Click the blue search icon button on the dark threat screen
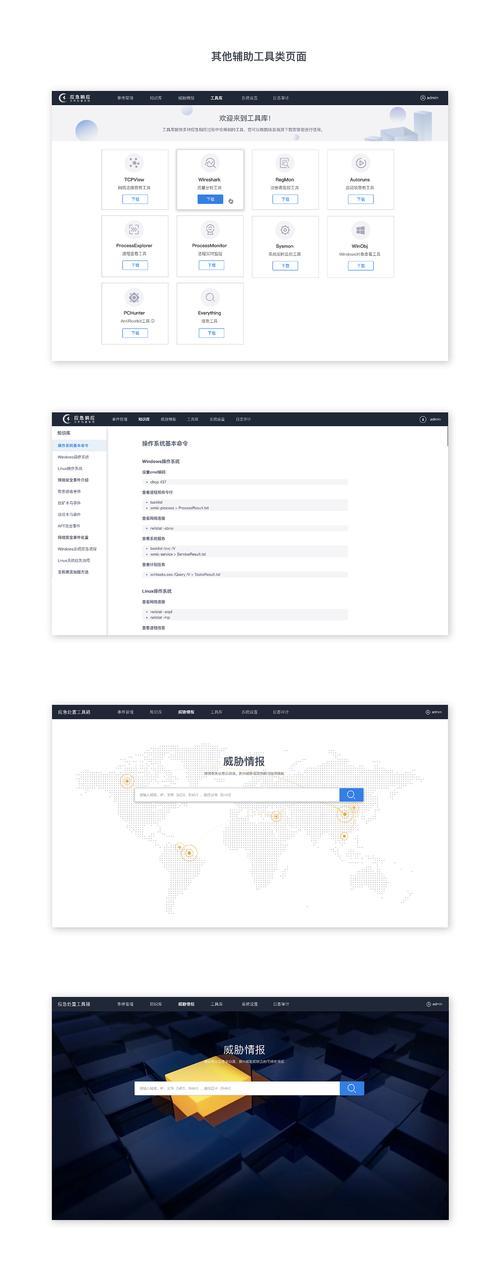This screenshot has height=1263, width=500. 352,1088
